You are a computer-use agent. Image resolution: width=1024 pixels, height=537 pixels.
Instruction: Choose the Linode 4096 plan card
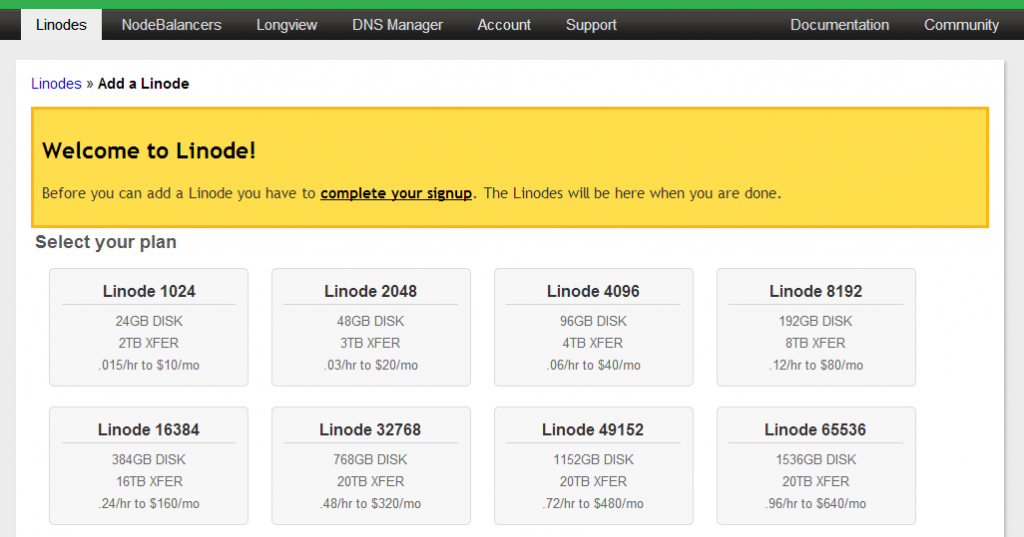594,327
